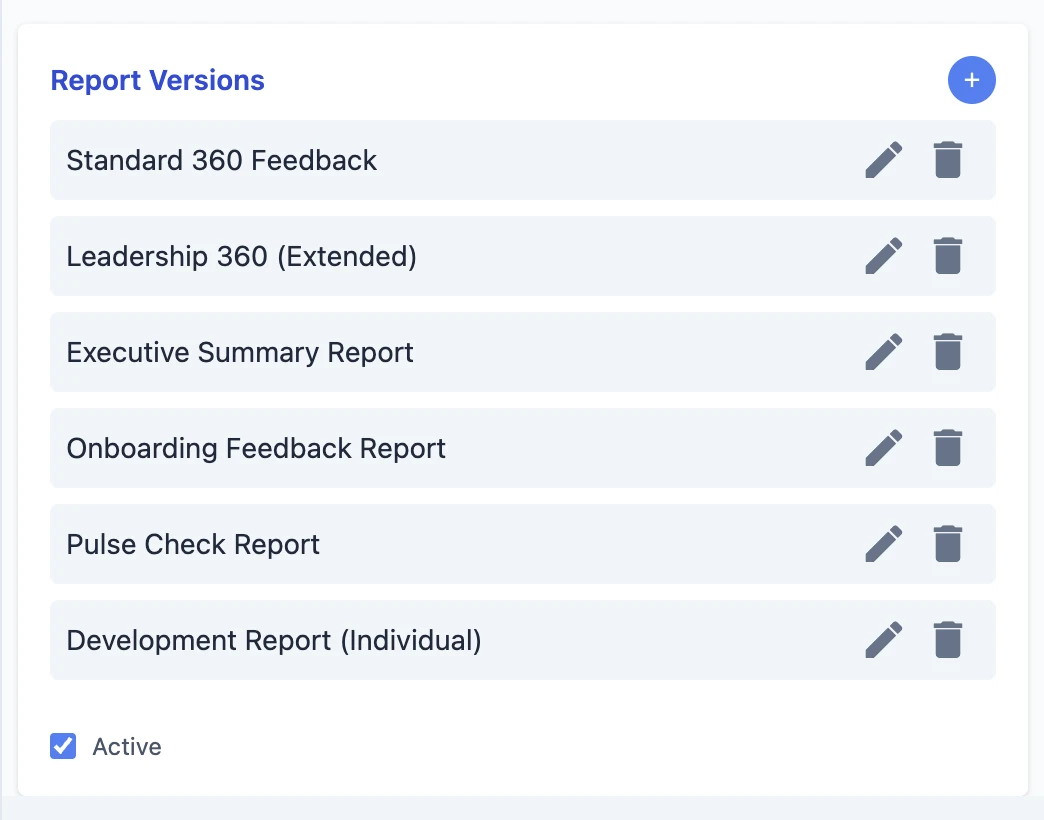Delete the Standard 360 Feedback report

[947, 160]
